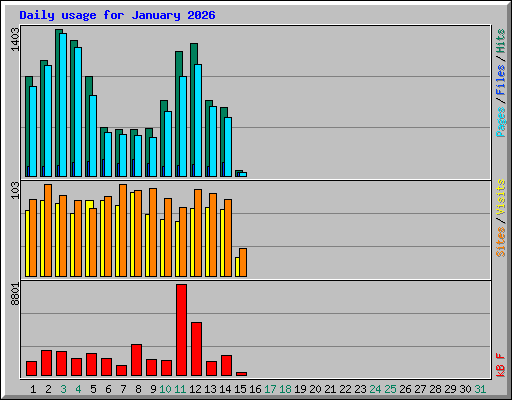This screenshot has height=400, width=512.
Task: Click the orange Sites bar for day 12
Action: [x=198, y=233]
